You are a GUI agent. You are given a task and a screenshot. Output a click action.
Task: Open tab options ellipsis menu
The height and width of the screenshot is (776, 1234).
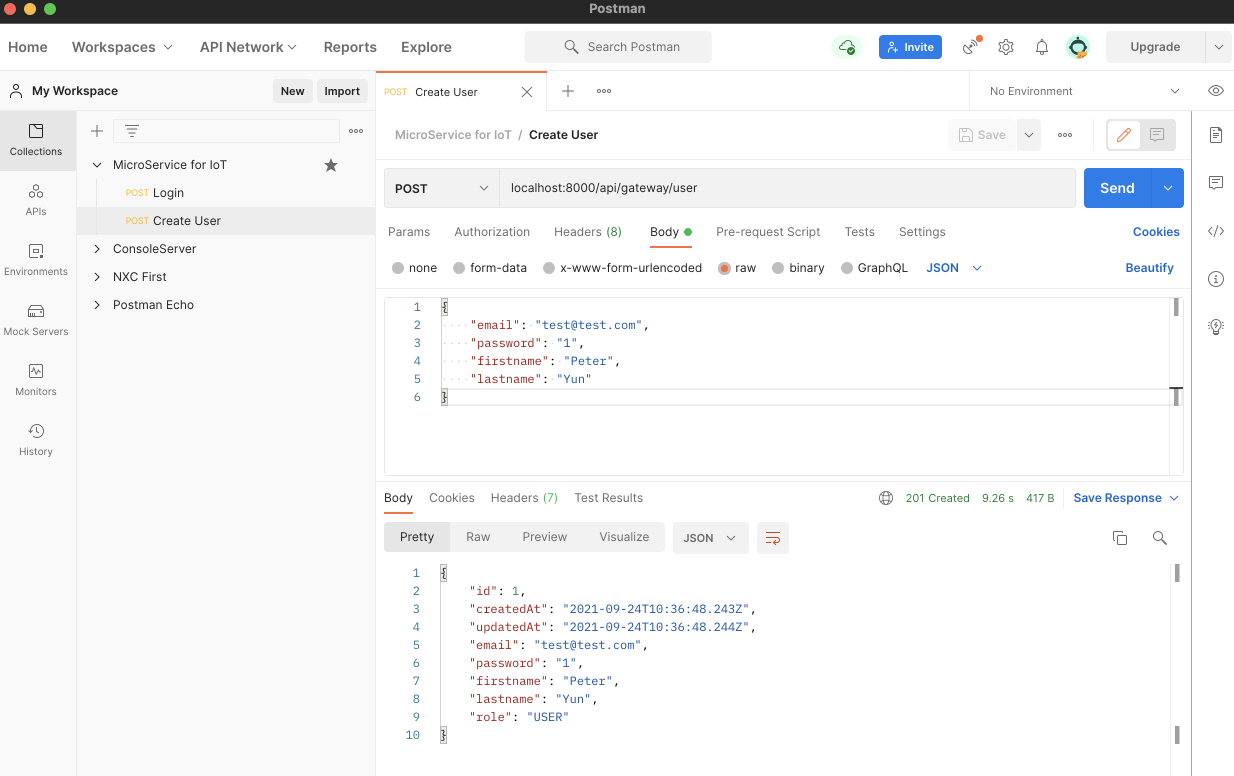[604, 91]
